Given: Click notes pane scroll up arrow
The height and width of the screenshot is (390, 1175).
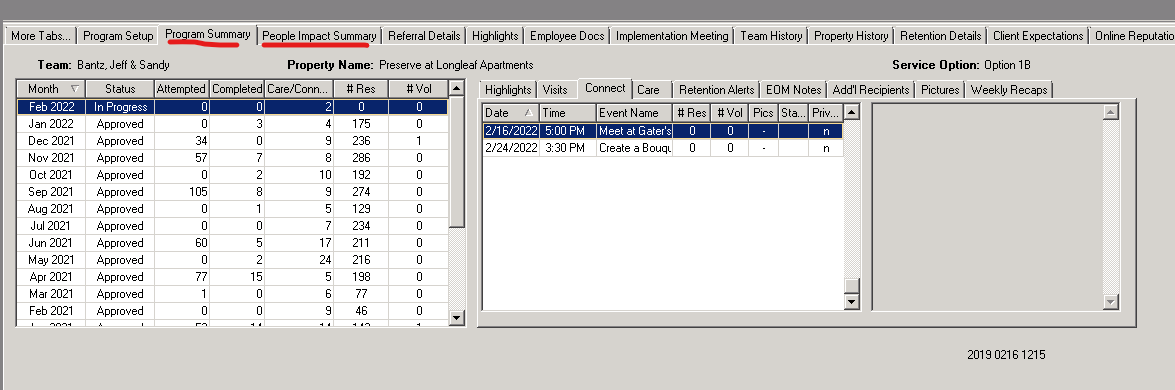Looking at the screenshot, I should tap(1111, 112).
